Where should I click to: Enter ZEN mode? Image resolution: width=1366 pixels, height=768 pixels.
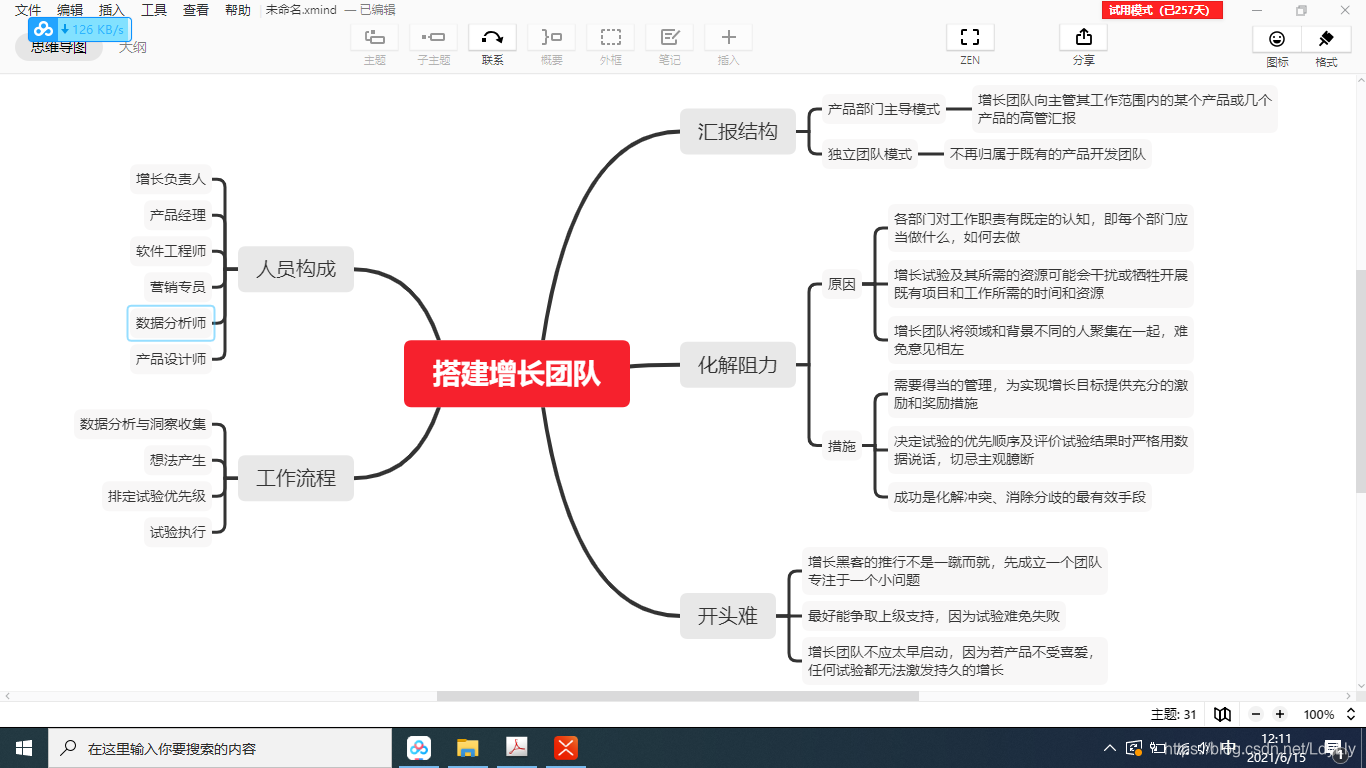coord(970,37)
